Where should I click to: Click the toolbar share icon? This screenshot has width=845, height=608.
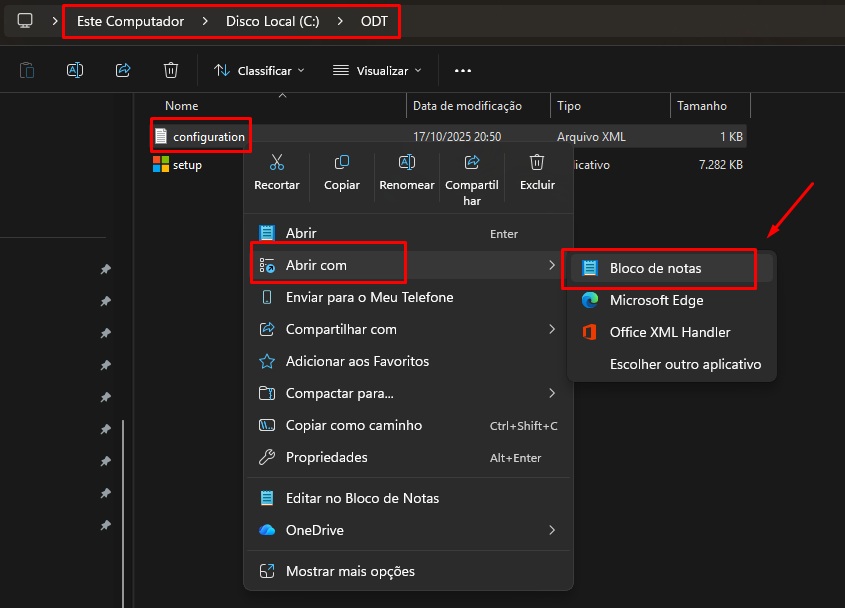[123, 70]
